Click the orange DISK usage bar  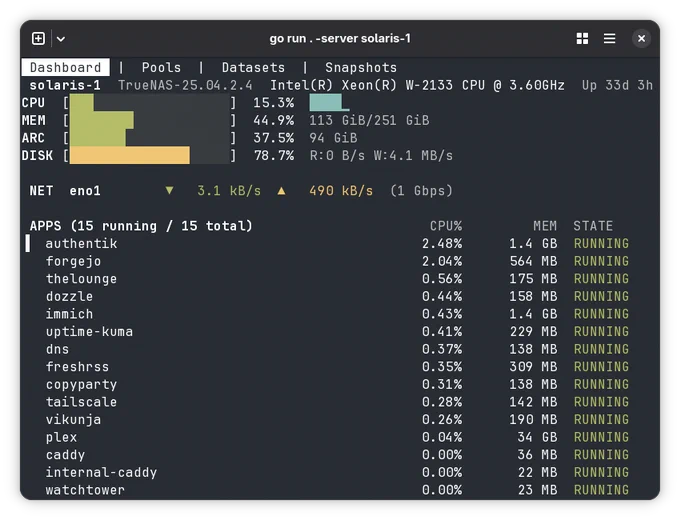pyautogui.click(x=150, y=155)
